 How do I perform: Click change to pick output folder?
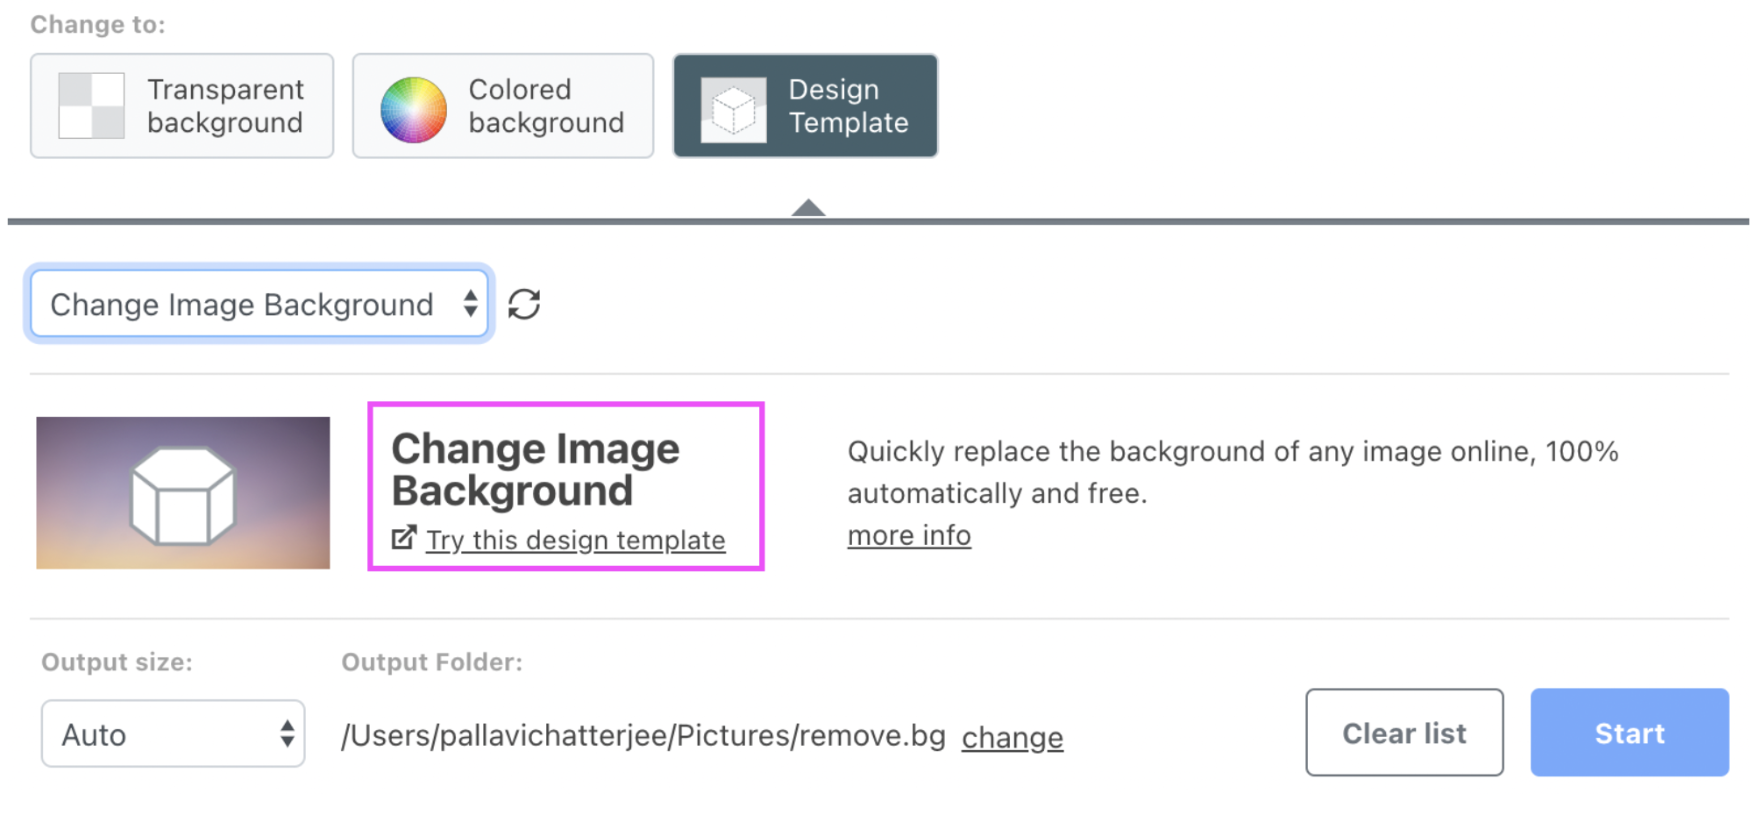pyautogui.click(x=1012, y=737)
